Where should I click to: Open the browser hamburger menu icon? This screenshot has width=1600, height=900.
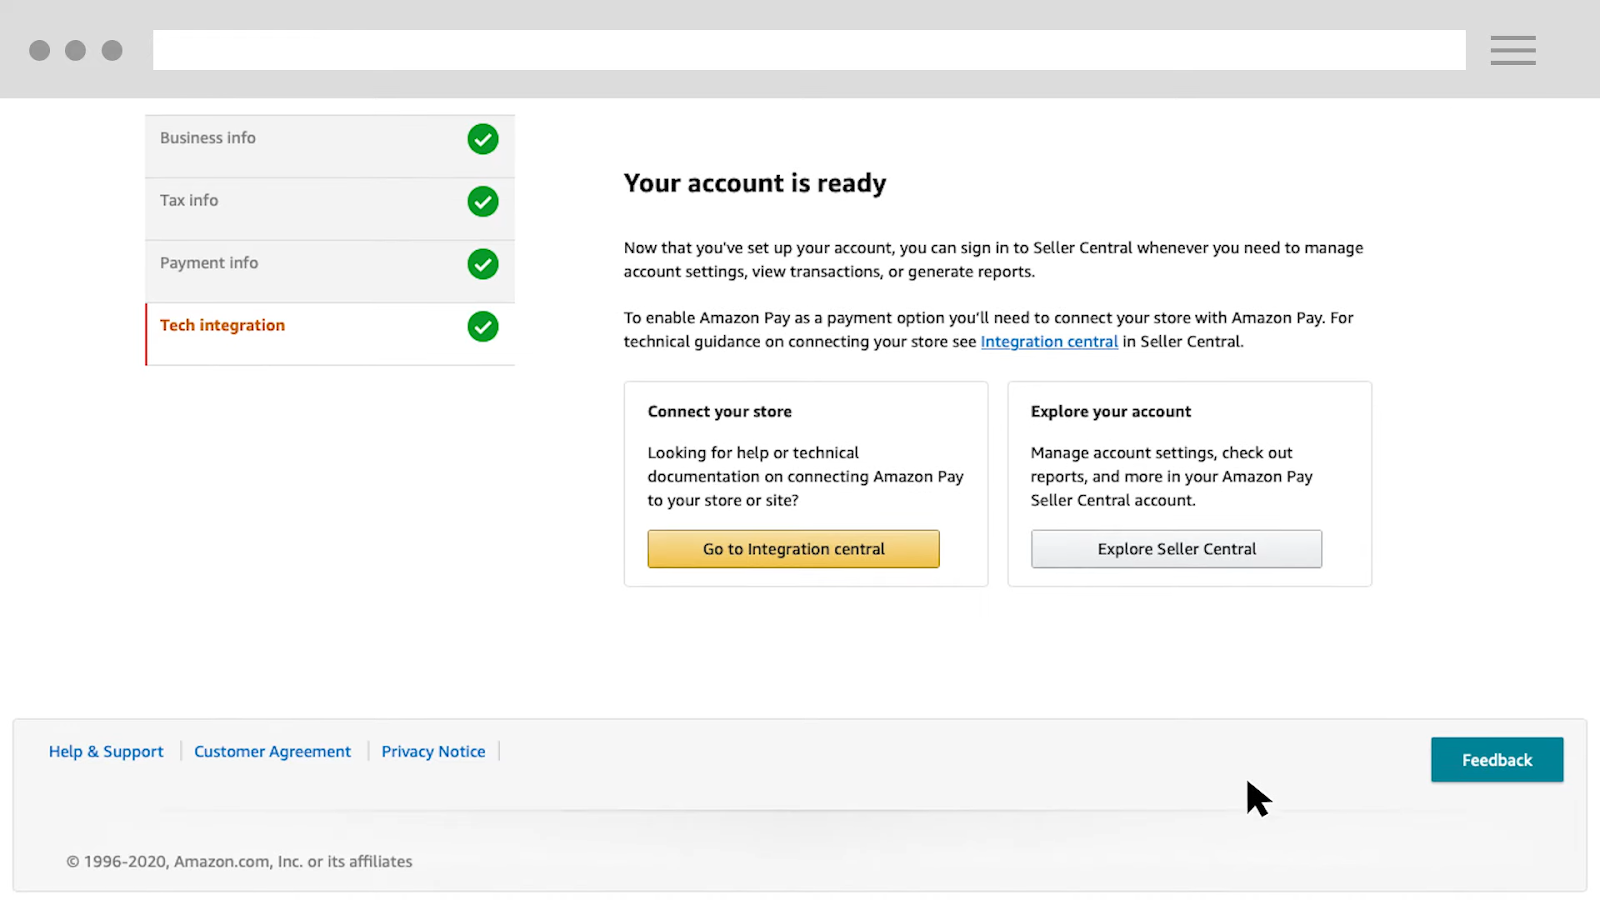pyautogui.click(x=1513, y=50)
